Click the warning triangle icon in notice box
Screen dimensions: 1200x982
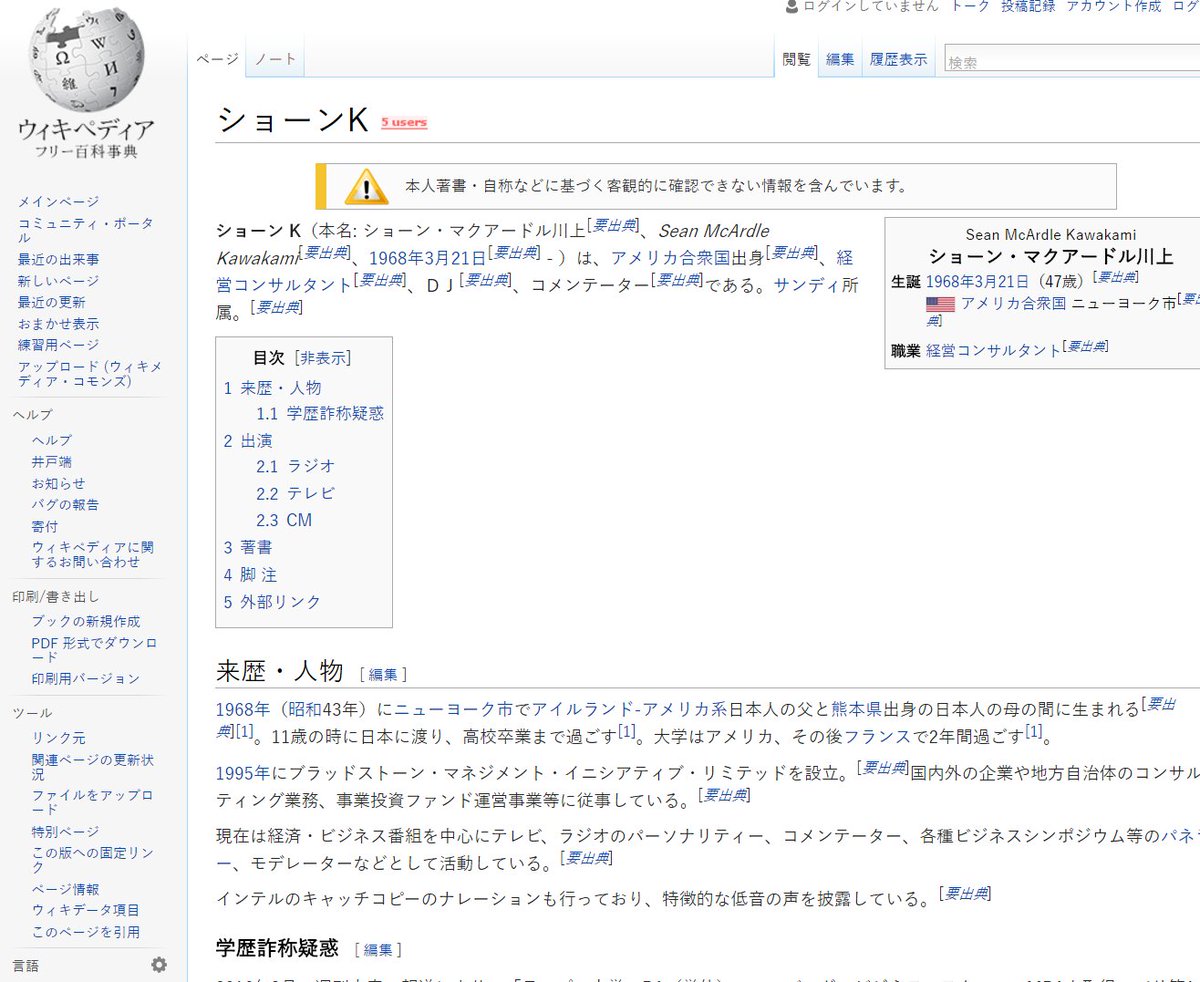pos(366,186)
